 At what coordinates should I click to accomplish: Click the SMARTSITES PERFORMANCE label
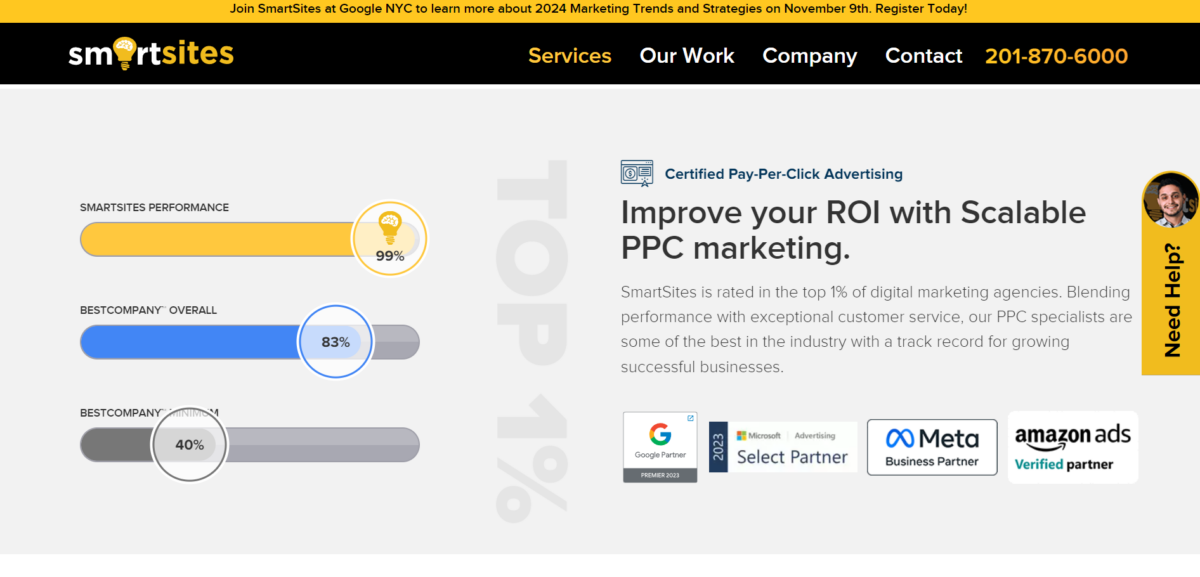coord(155,208)
